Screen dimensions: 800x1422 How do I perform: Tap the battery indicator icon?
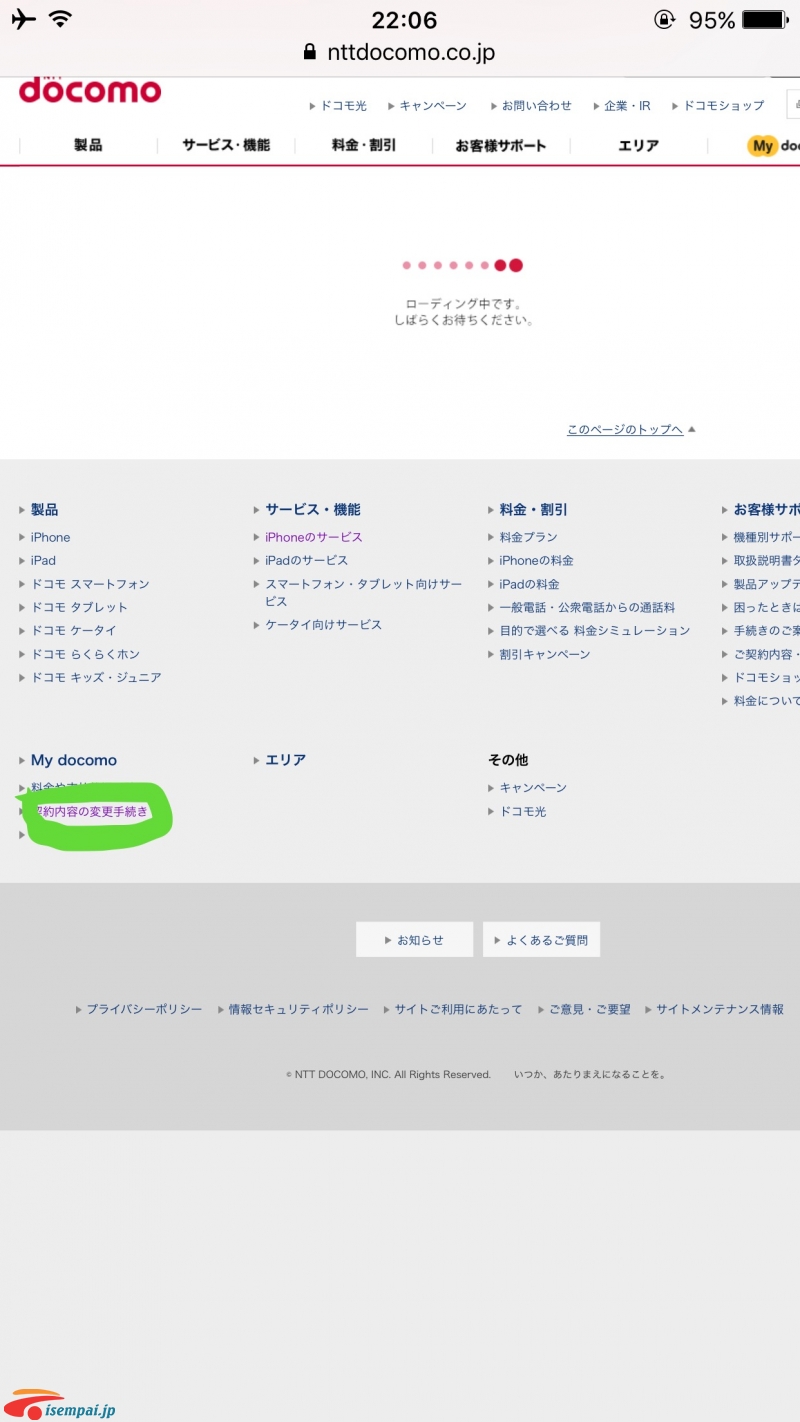[766, 19]
